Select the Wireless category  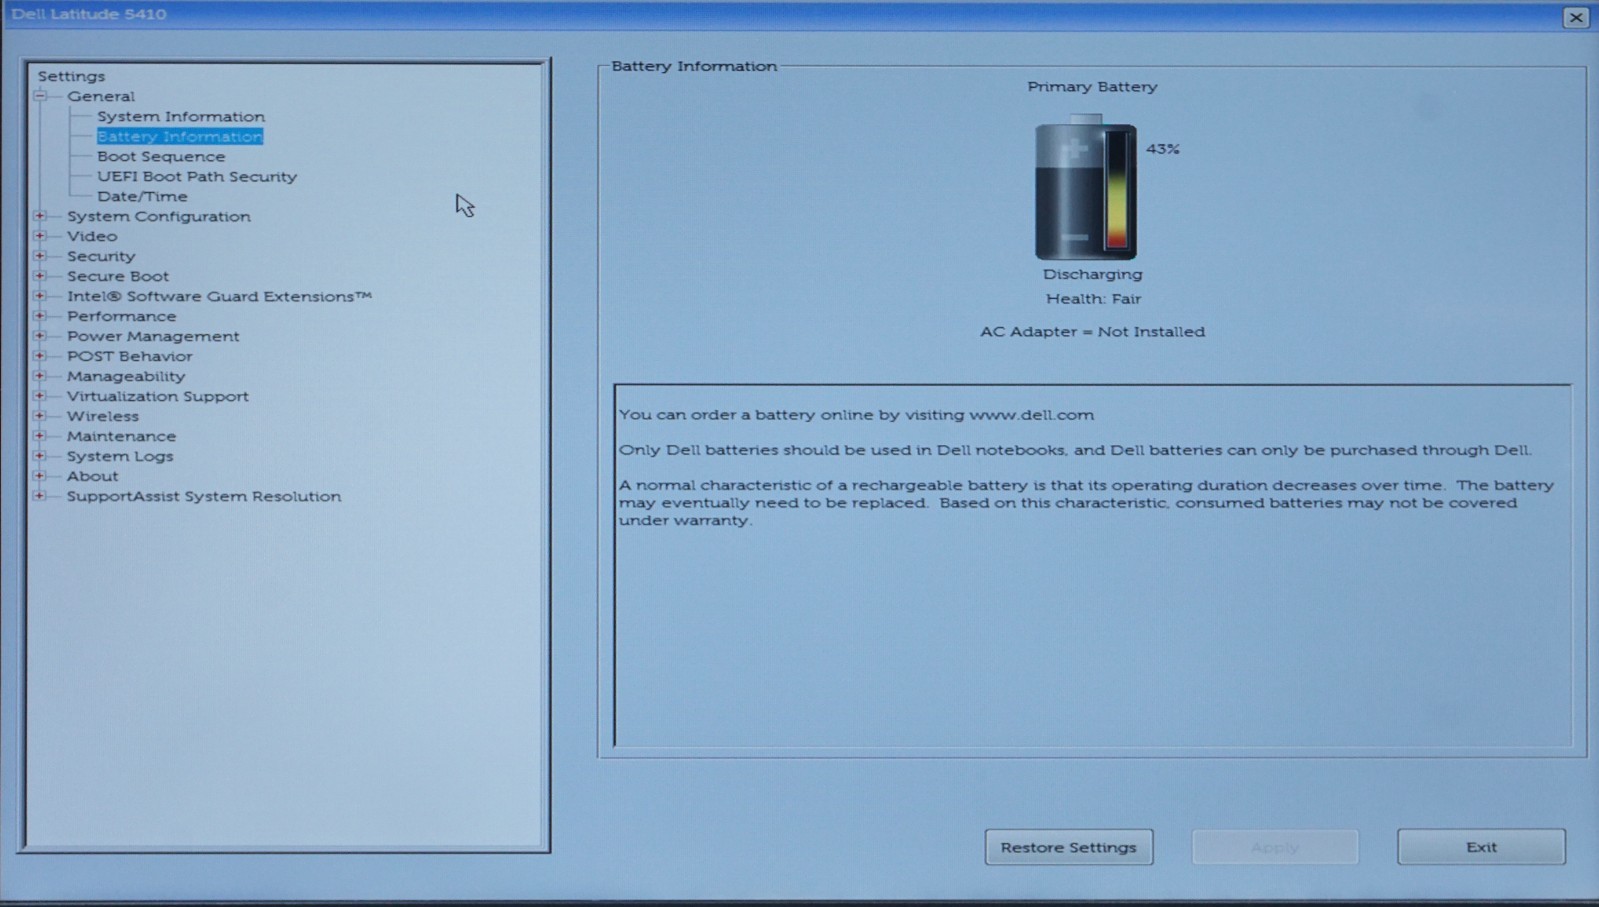click(x=103, y=416)
